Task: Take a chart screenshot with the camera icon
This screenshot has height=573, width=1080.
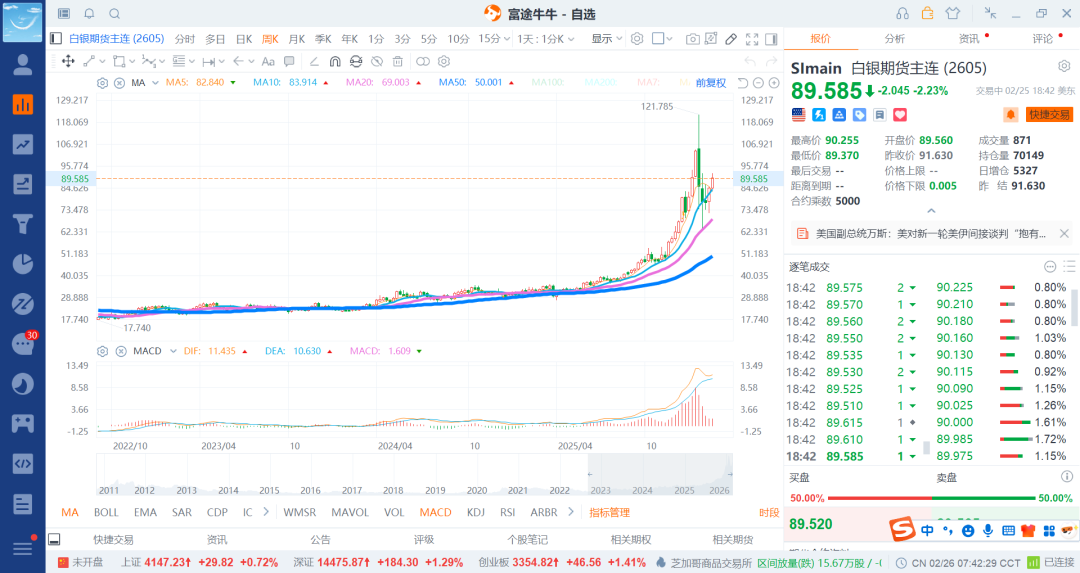Action: pos(692,39)
